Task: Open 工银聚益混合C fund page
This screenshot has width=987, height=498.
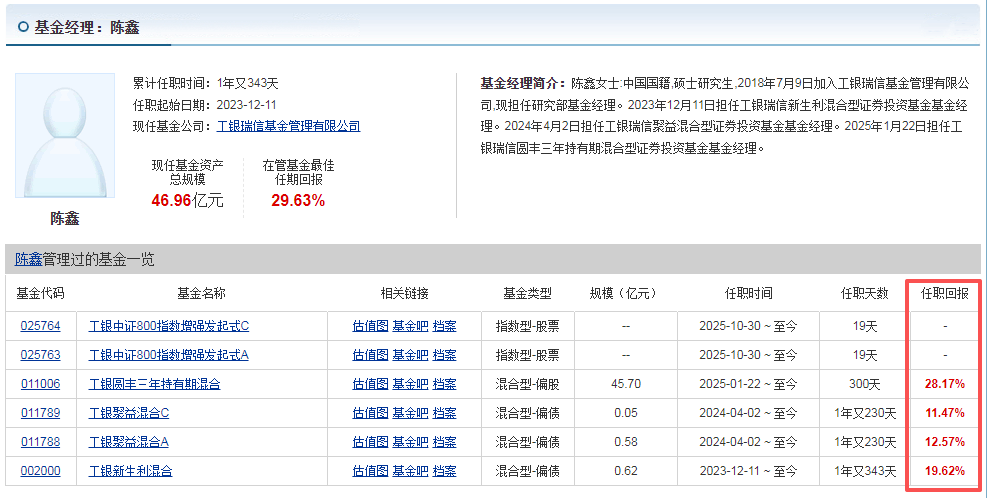Action: tap(128, 413)
